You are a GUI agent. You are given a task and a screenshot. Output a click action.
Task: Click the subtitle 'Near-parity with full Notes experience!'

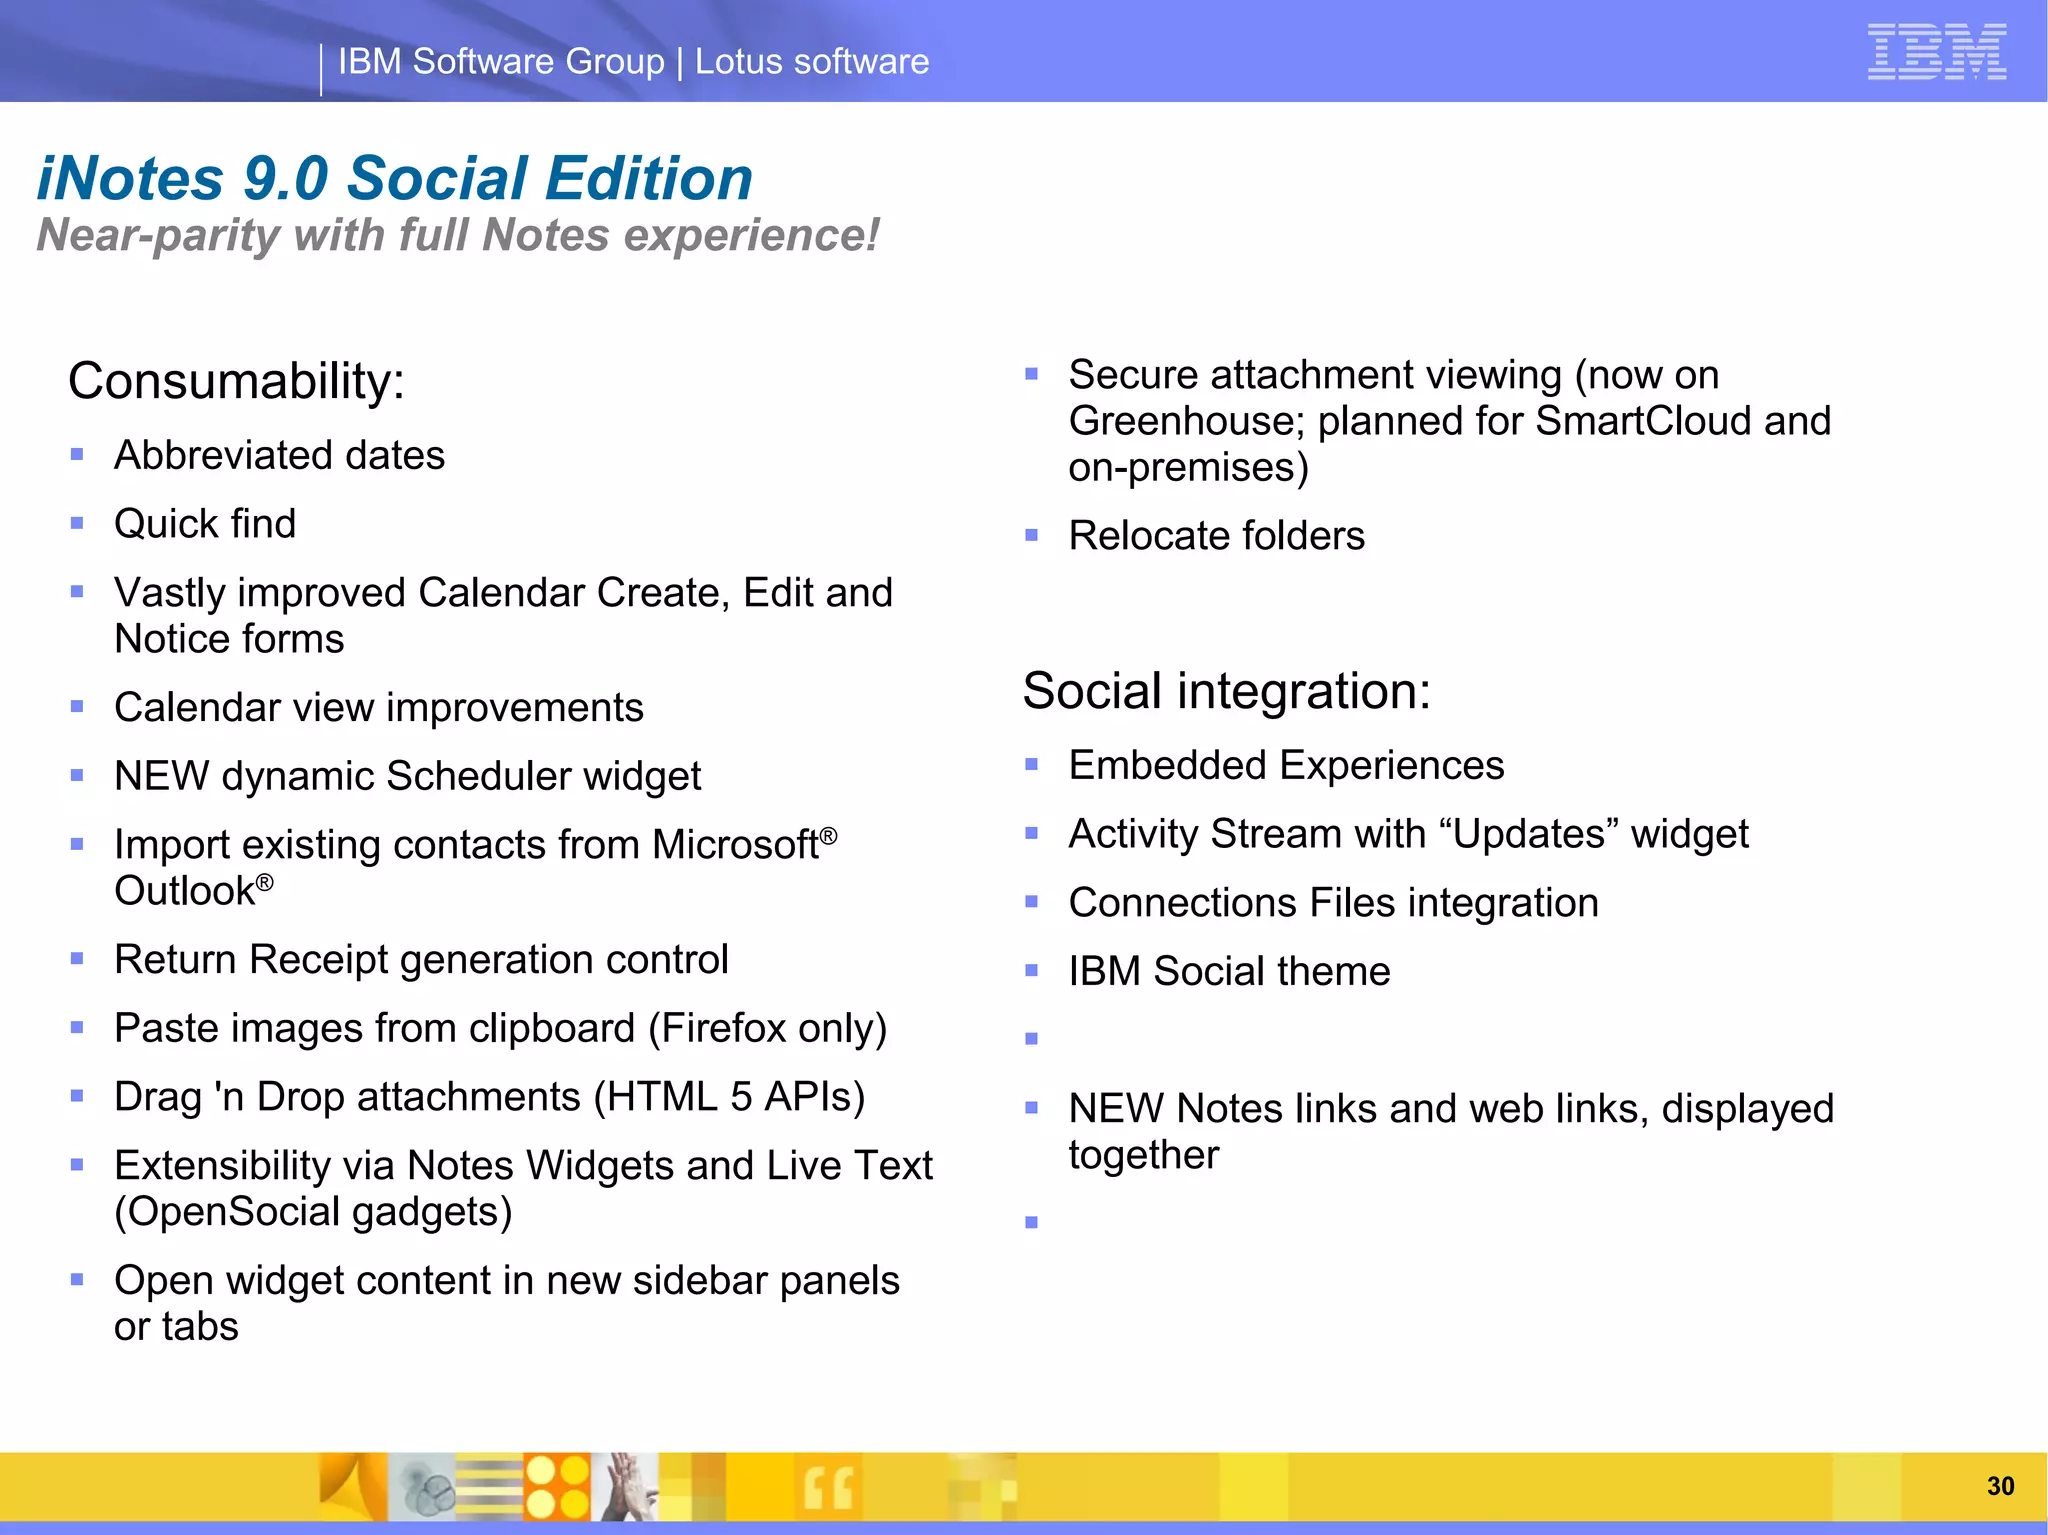(x=458, y=236)
